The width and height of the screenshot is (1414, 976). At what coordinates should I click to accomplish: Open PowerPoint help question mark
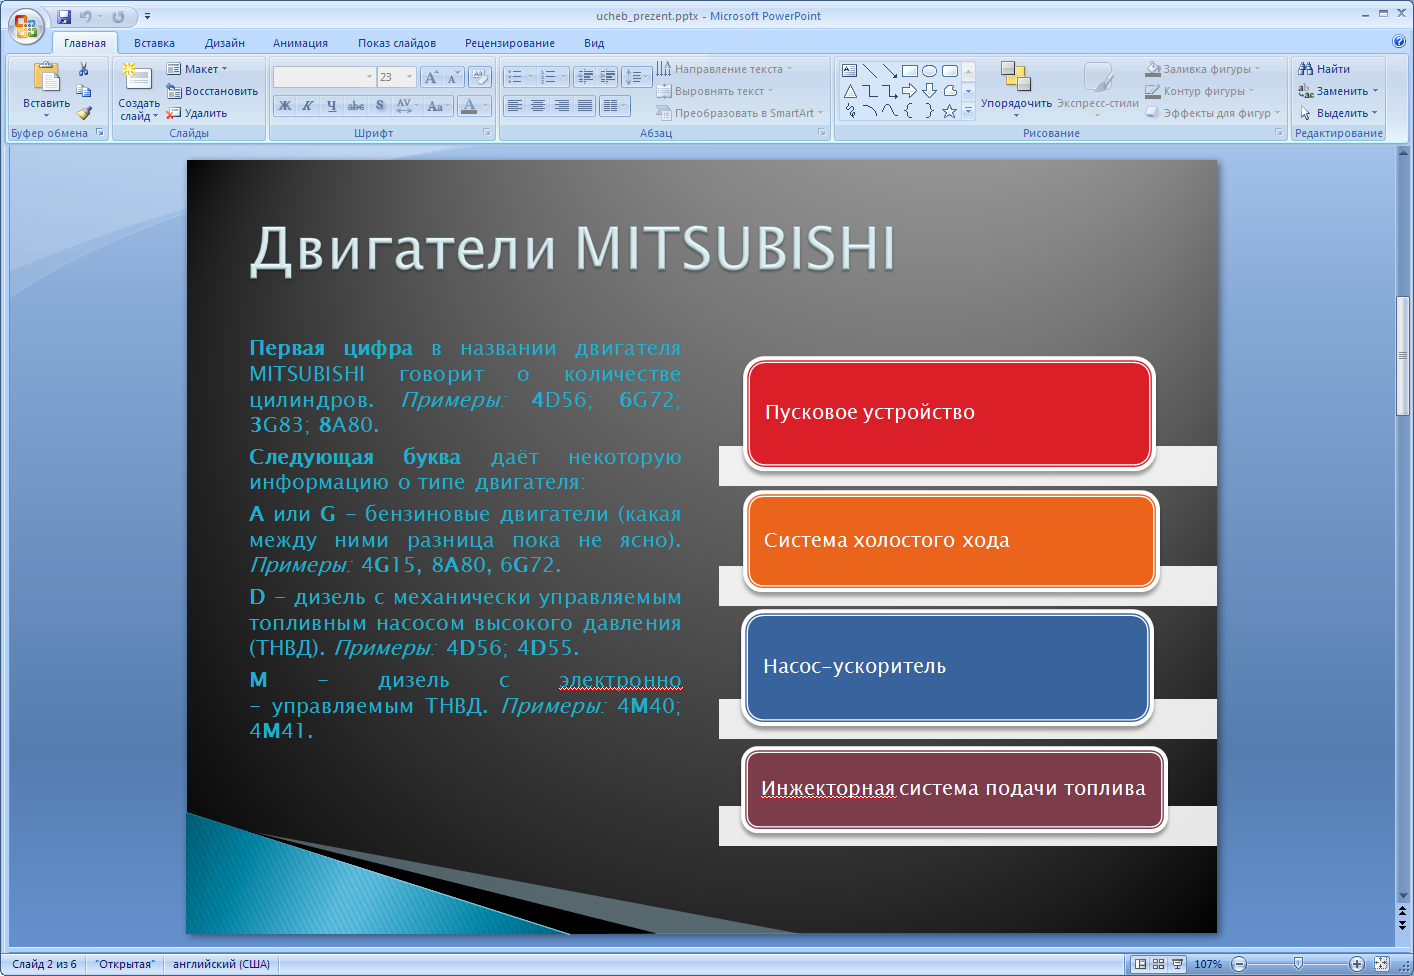(1398, 42)
